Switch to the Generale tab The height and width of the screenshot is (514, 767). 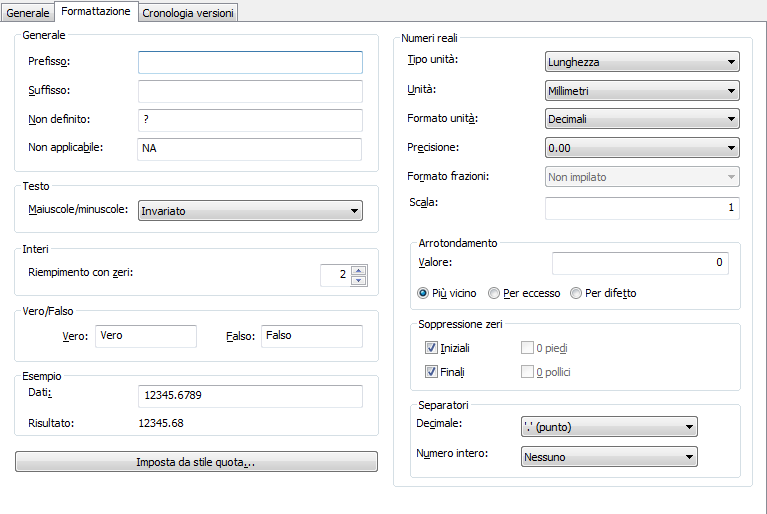tap(28, 12)
